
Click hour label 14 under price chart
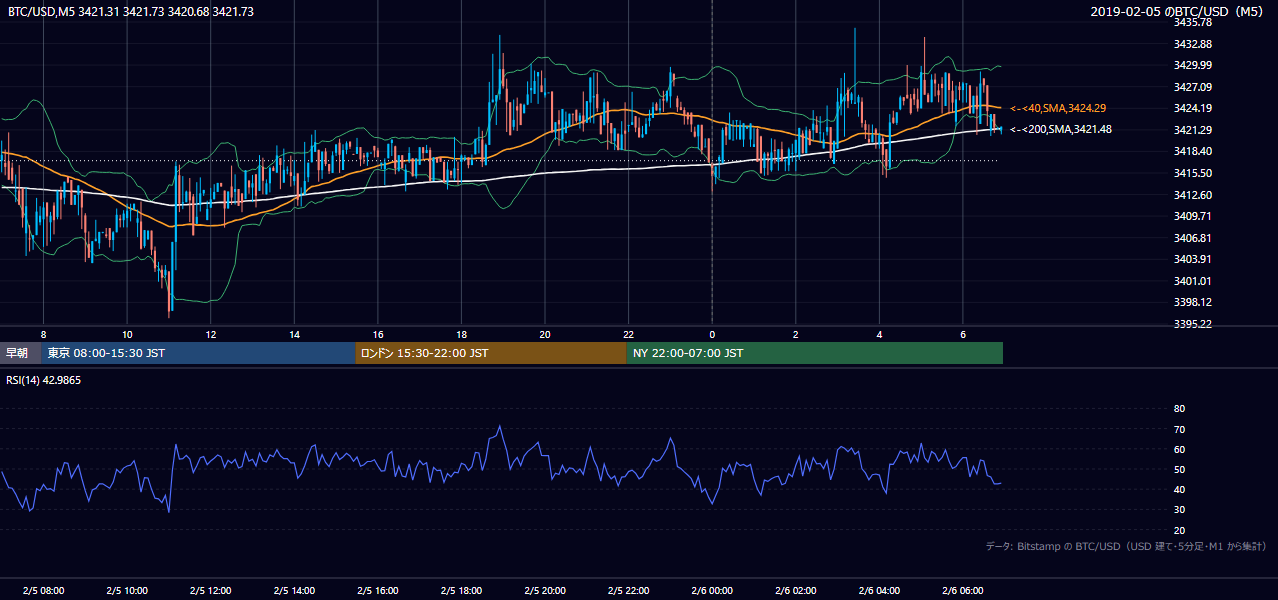pos(294,334)
